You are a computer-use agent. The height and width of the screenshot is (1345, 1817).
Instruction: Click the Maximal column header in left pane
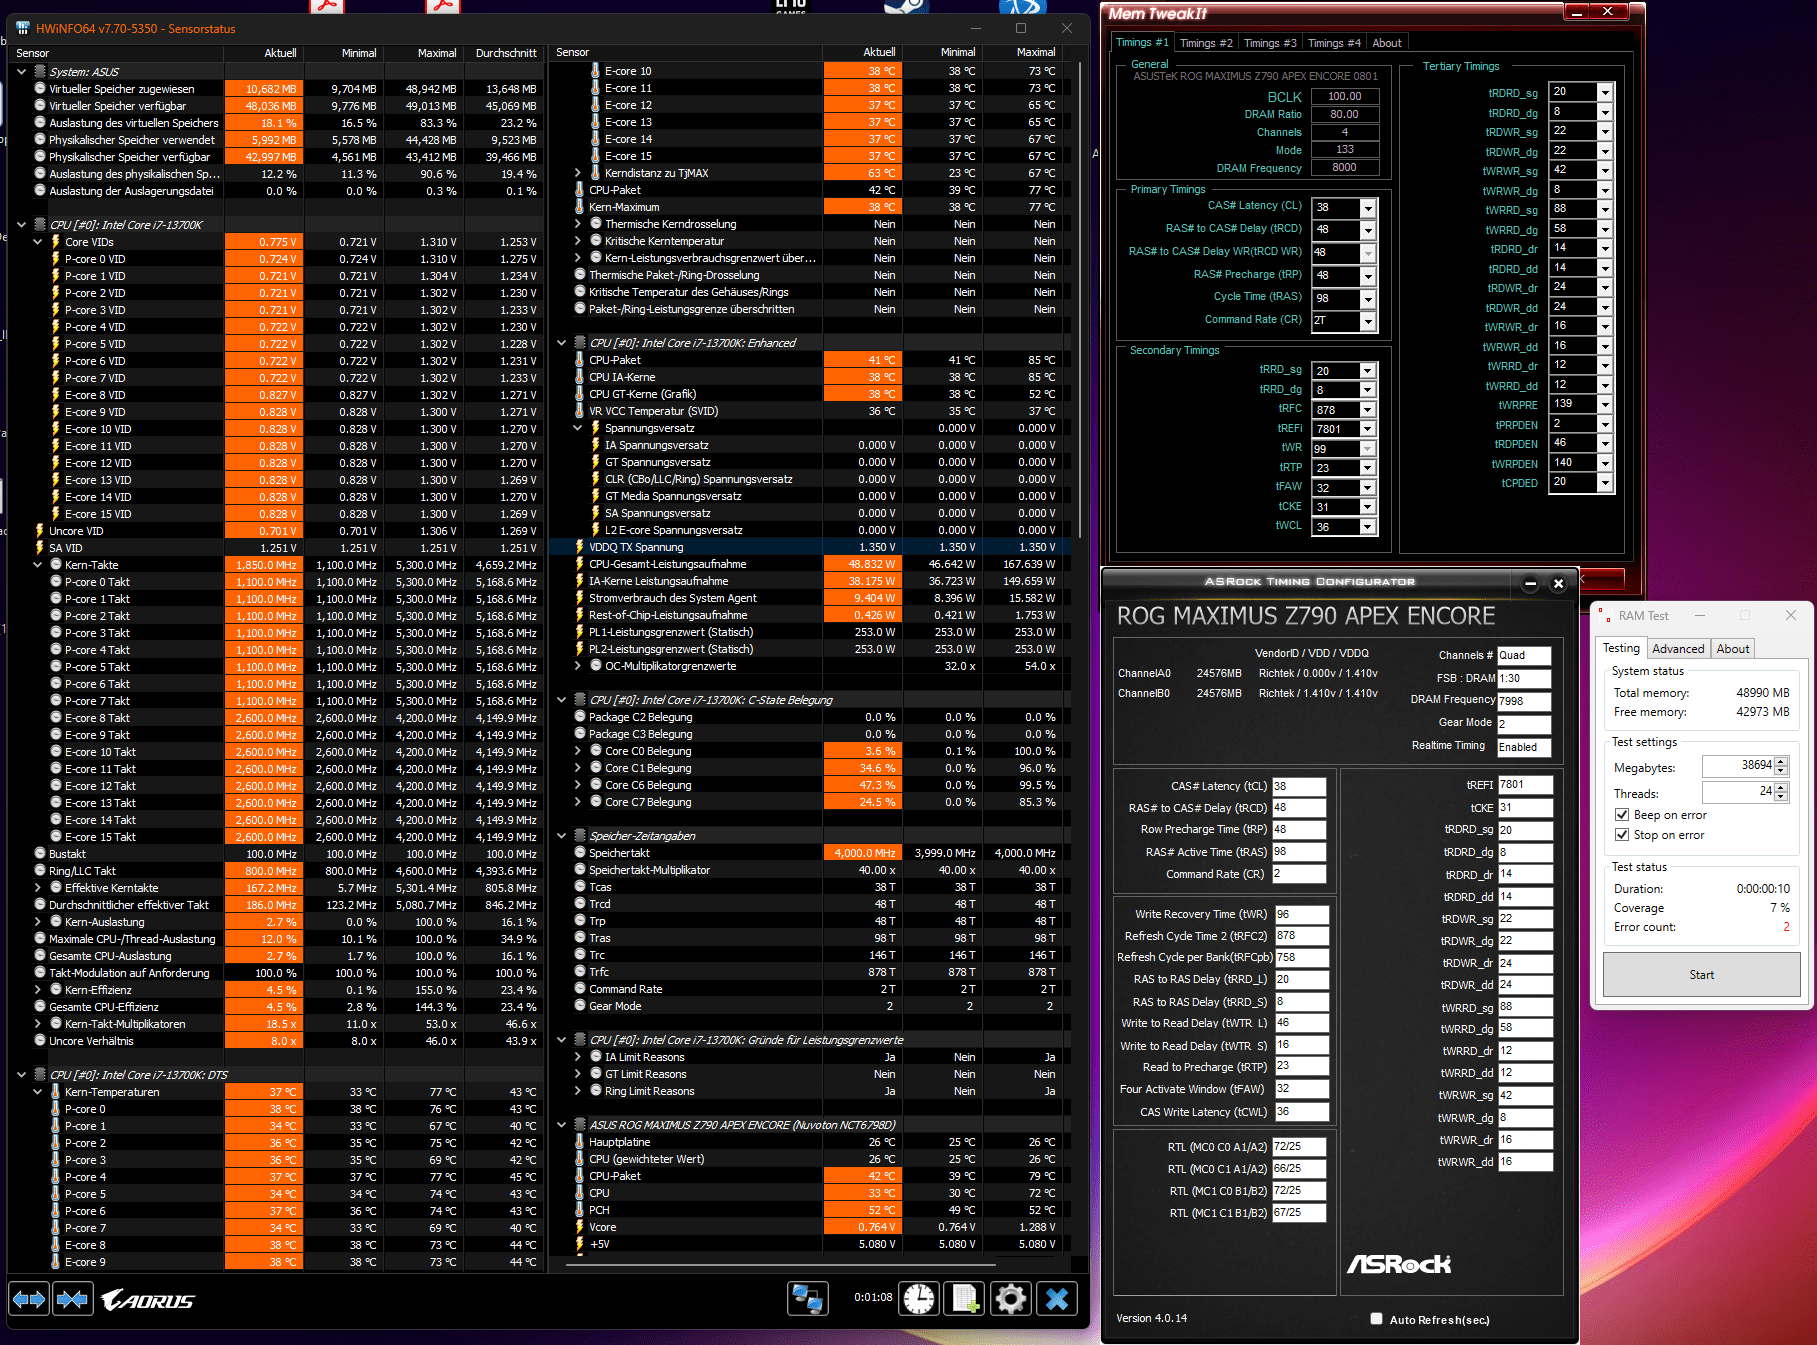(x=424, y=53)
